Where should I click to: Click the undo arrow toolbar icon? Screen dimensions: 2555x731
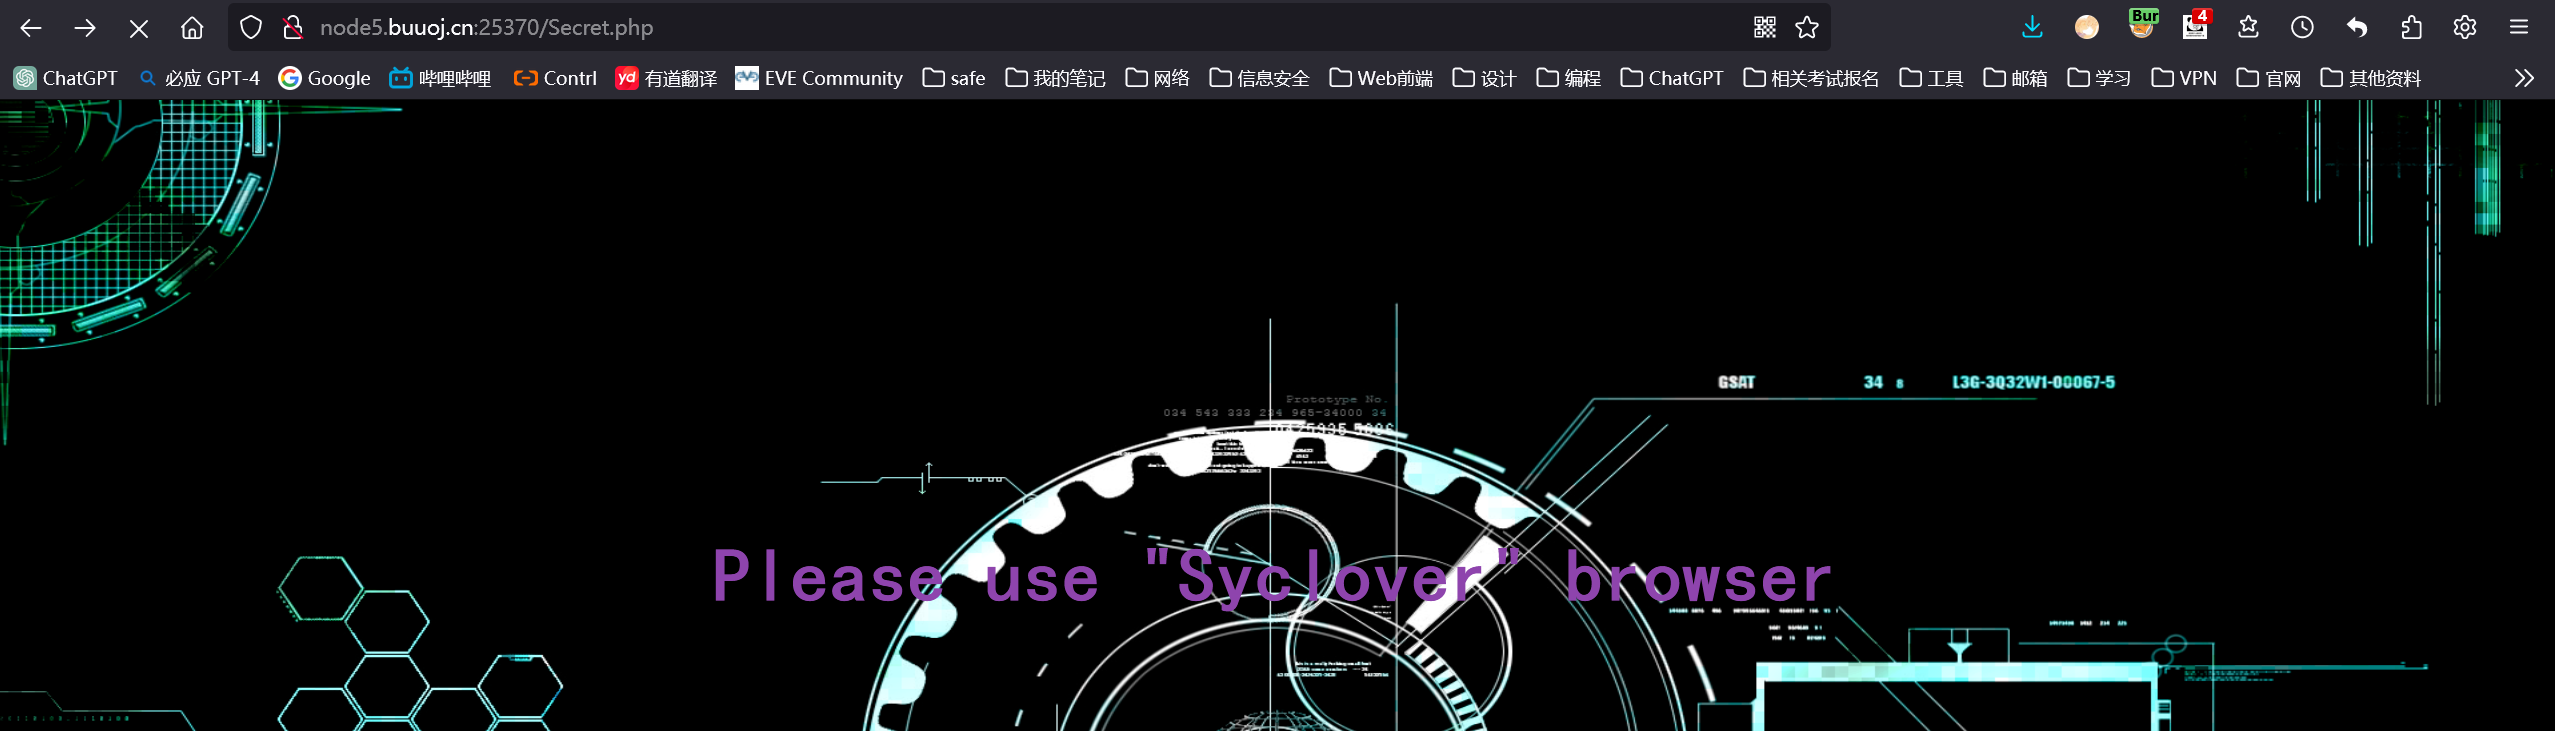click(2357, 28)
